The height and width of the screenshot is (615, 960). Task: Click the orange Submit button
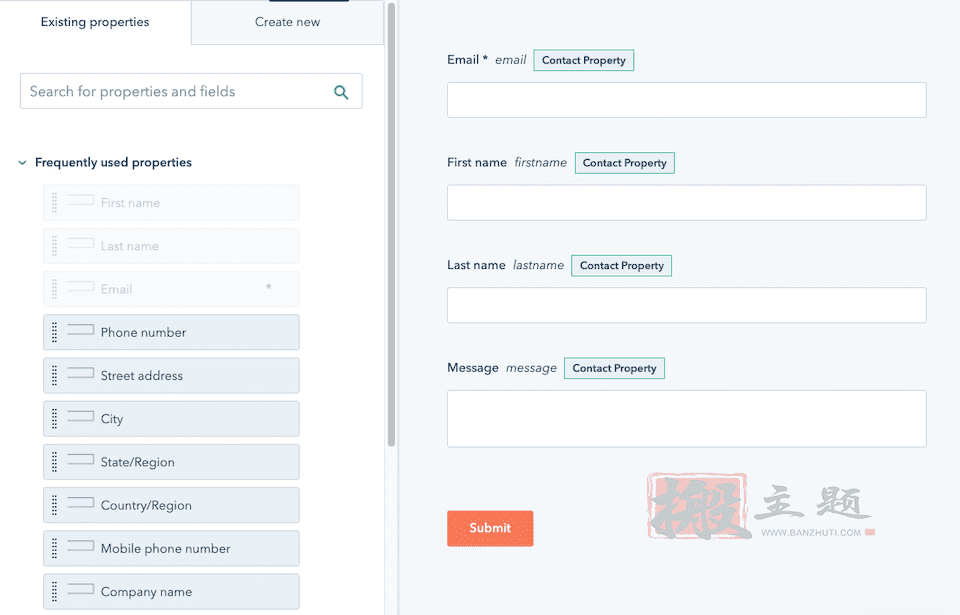[x=490, y=528]
